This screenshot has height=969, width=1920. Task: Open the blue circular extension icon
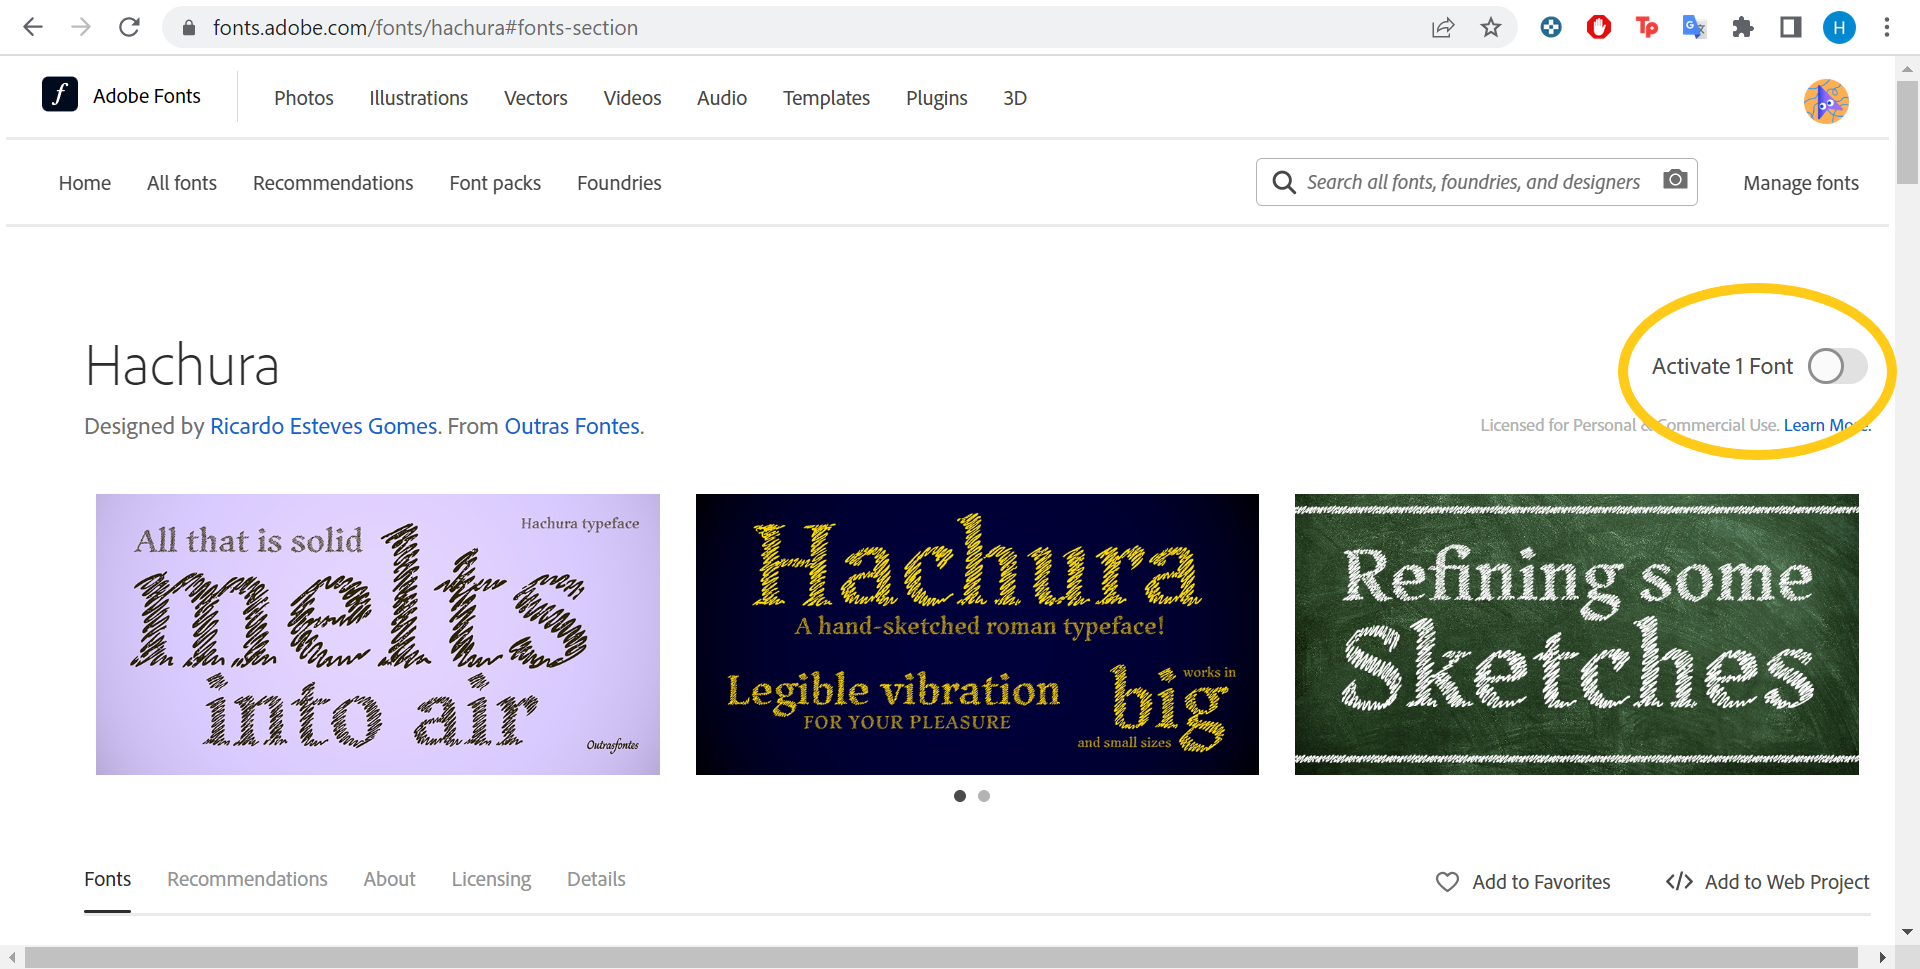[x=1551, y=27]
